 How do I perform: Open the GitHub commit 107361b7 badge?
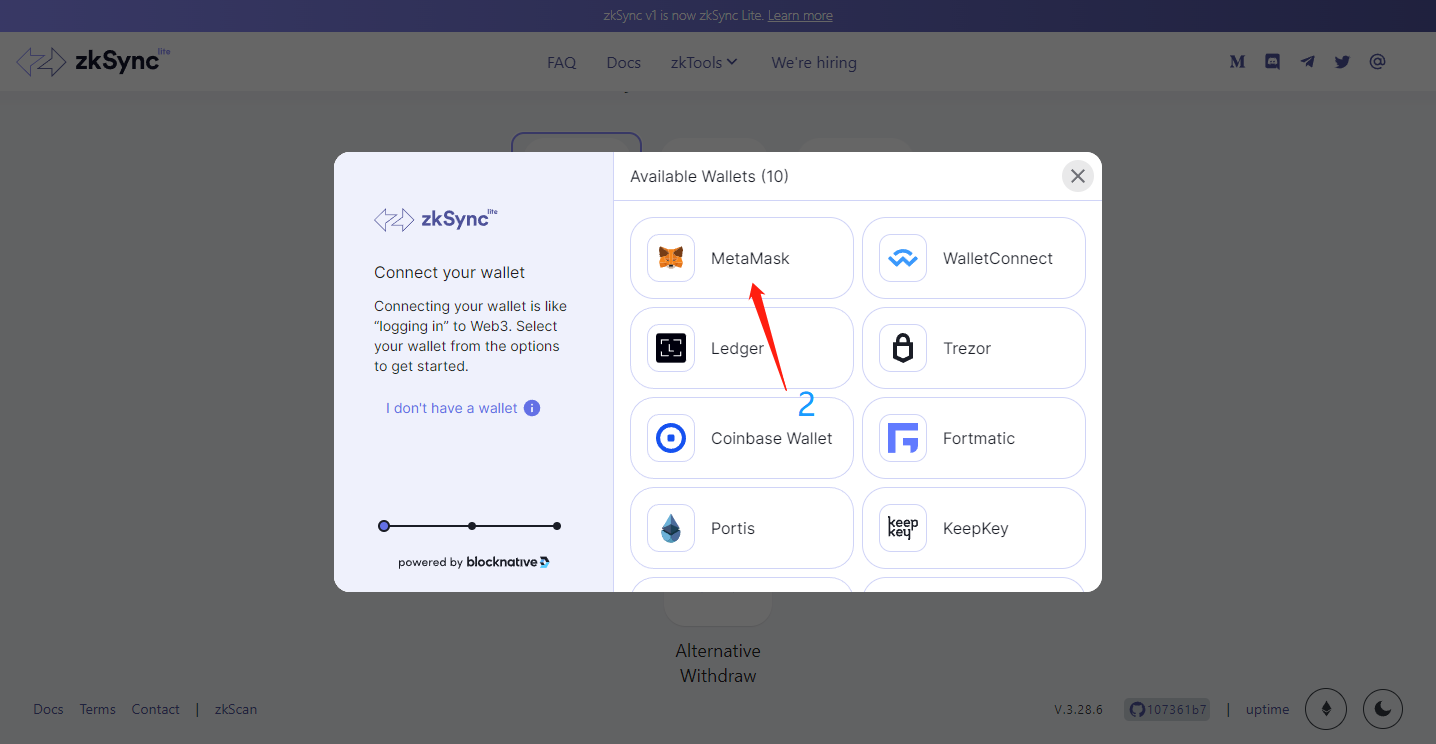click(1166, 709)
